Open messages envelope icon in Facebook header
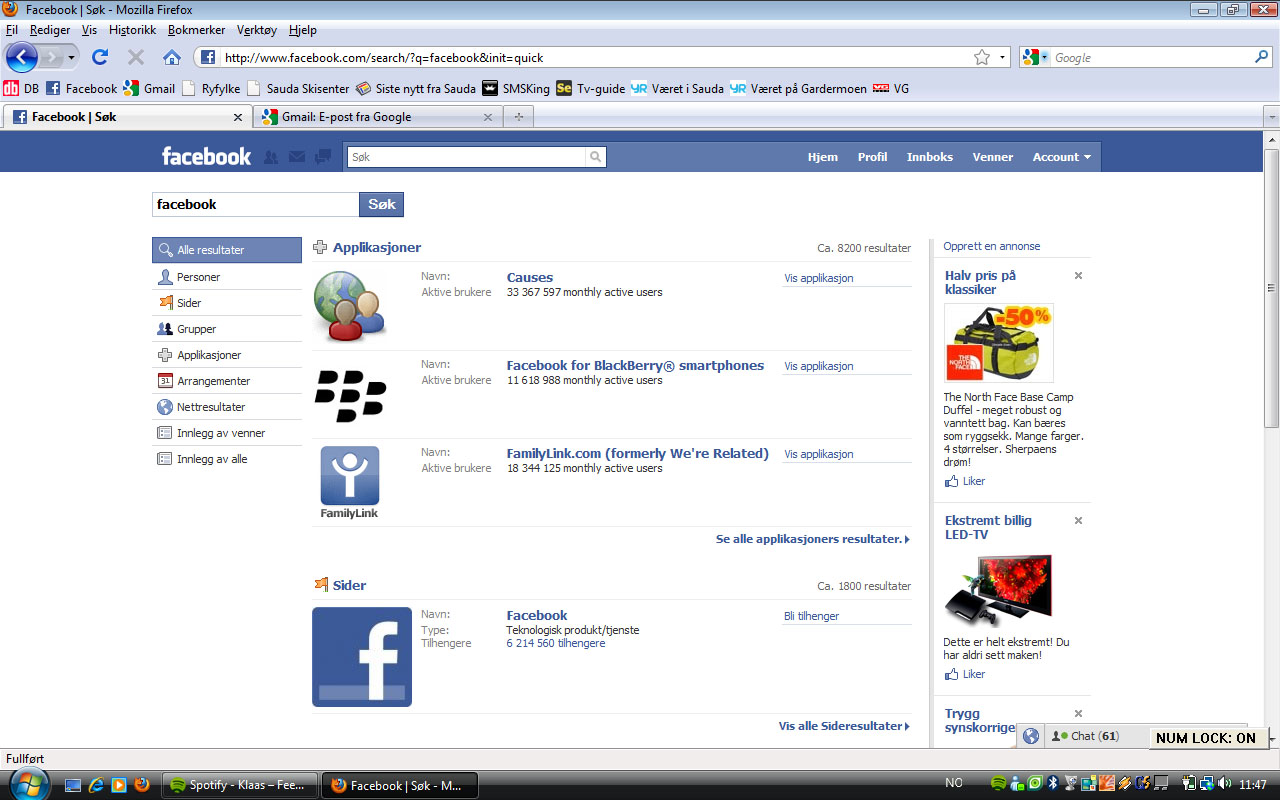 [x=297, y=157]
